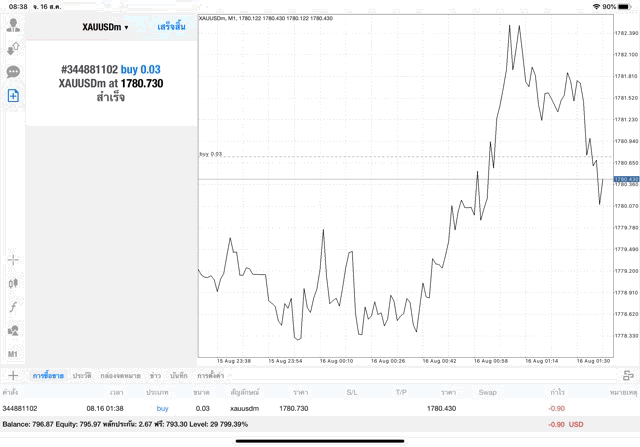Open the accounts profile icon
Image resolution: width=640 pixels, height=447 pixels.
click(13, 24)
